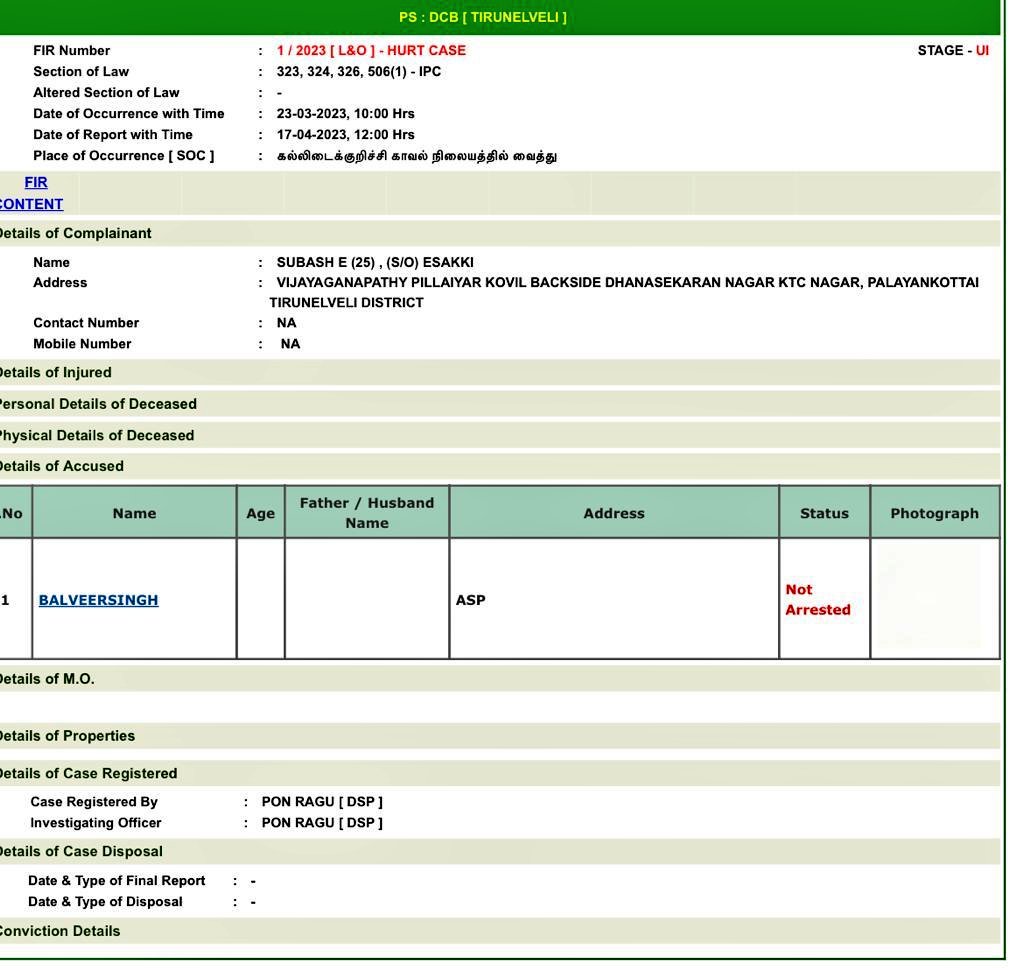Click the Physical Details of Deceased header

[500, 435]
